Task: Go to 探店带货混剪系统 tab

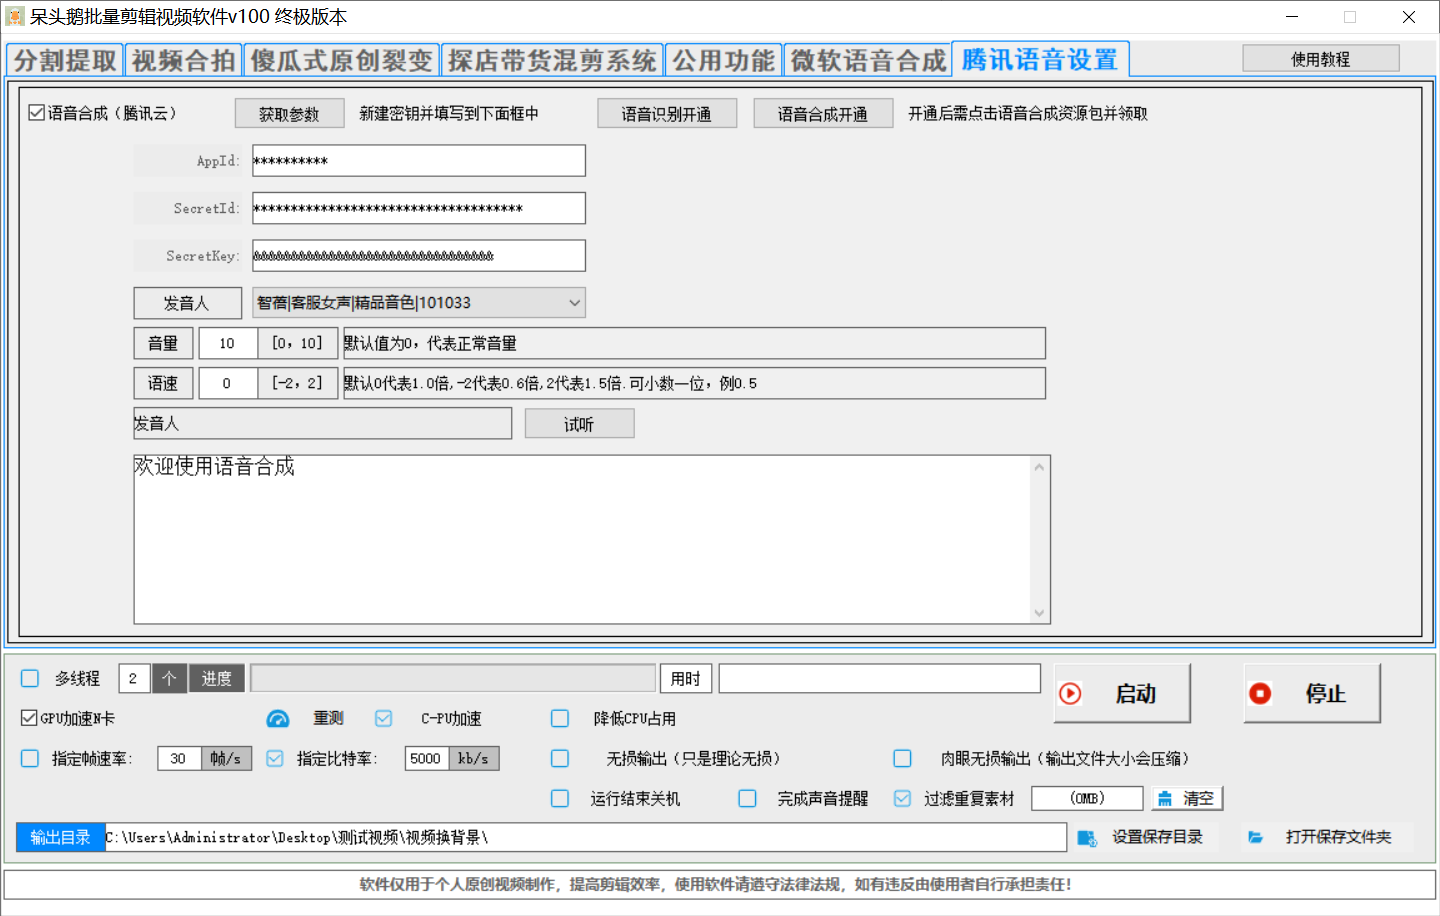Action: click(x=553, y=60)
